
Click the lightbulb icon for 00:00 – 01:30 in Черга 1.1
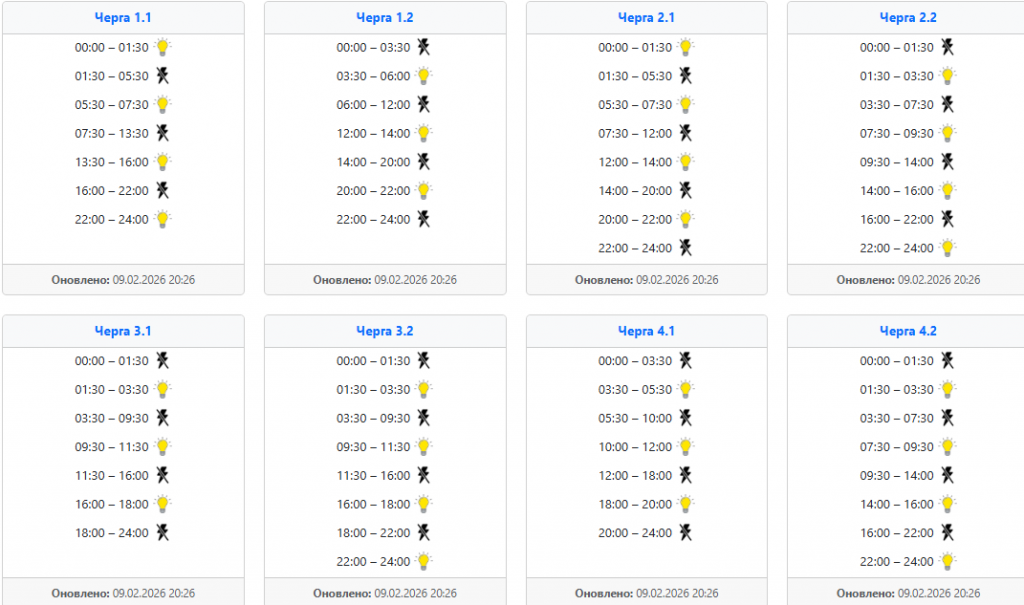[163, 47]
